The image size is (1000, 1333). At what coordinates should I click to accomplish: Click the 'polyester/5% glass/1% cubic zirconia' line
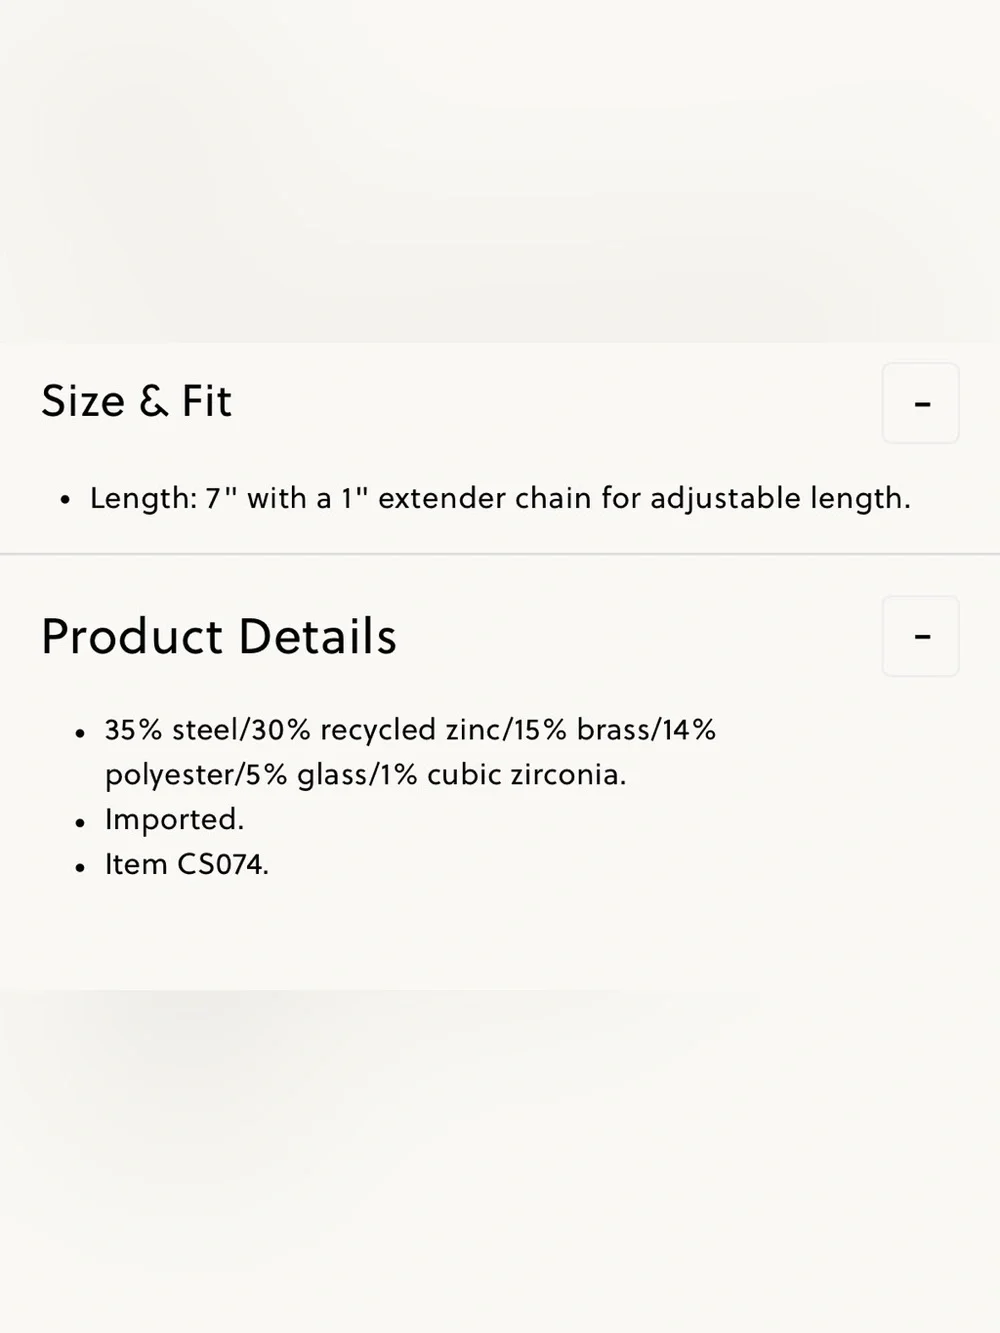click(x=366, y=775)
